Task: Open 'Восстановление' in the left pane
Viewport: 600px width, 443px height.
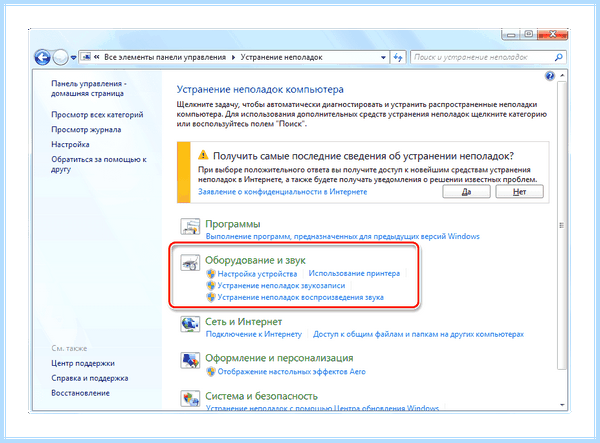Action: click(x=80, y=393)
